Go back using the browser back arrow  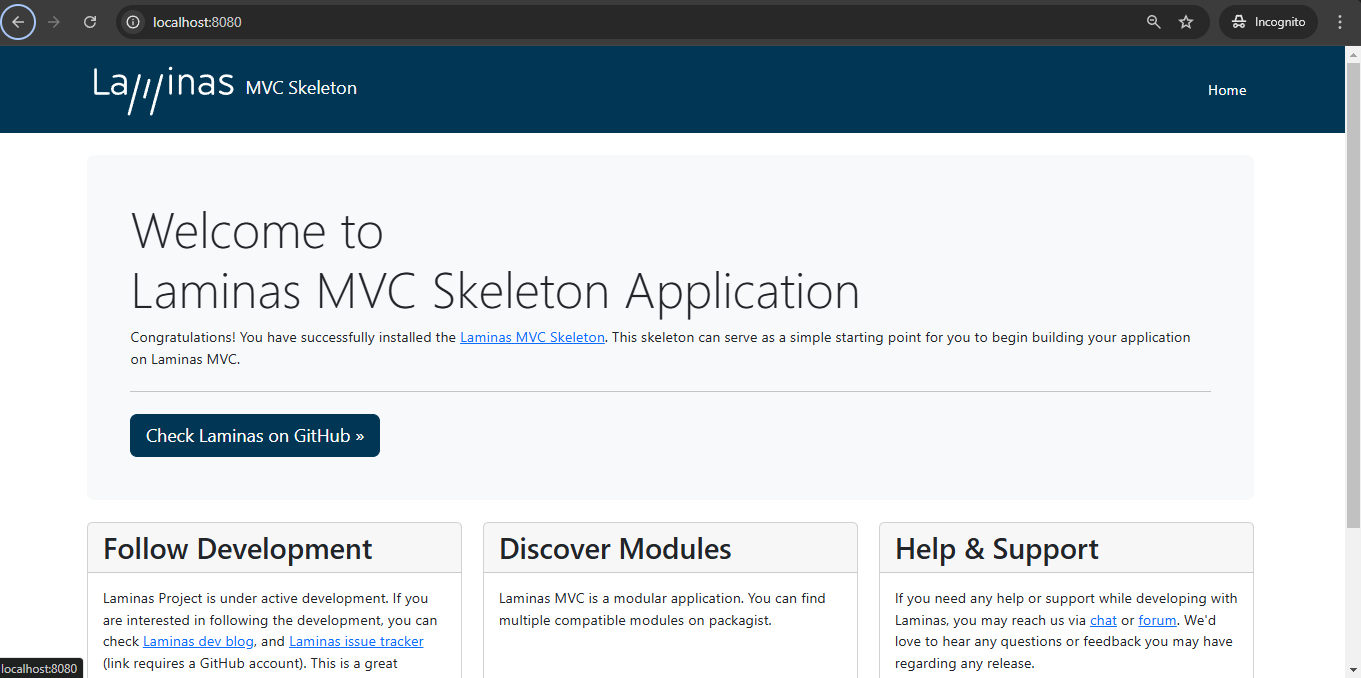click(x=18, y=22)
